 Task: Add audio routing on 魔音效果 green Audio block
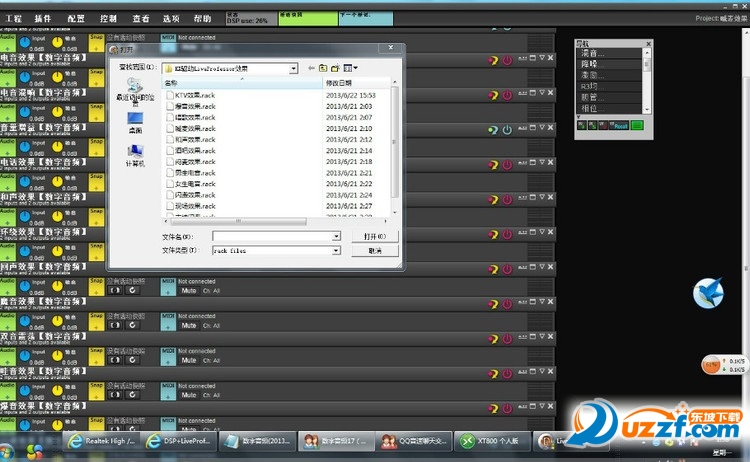pos(8,321)
